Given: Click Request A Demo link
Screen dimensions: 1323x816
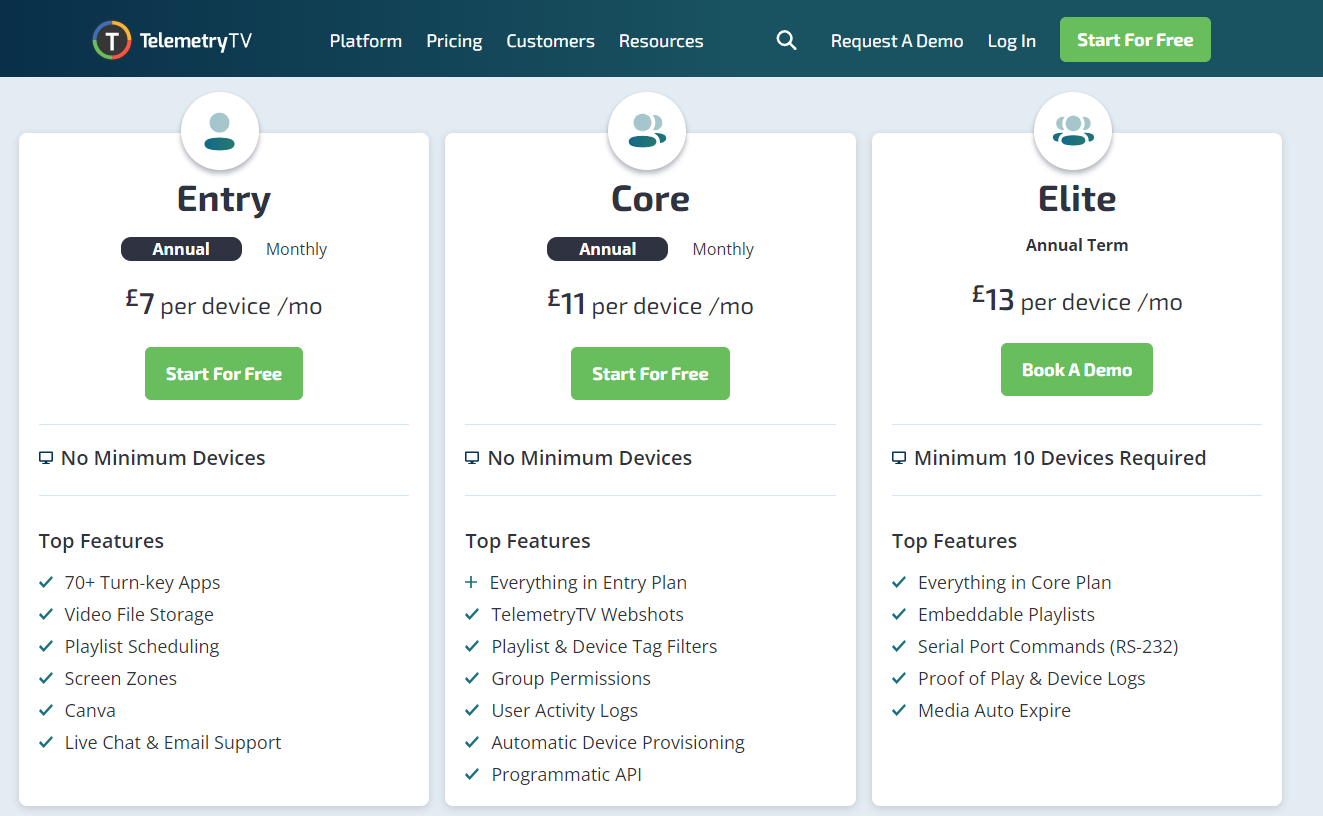Looking at the screenshot, I should click(x=897, y=41).
